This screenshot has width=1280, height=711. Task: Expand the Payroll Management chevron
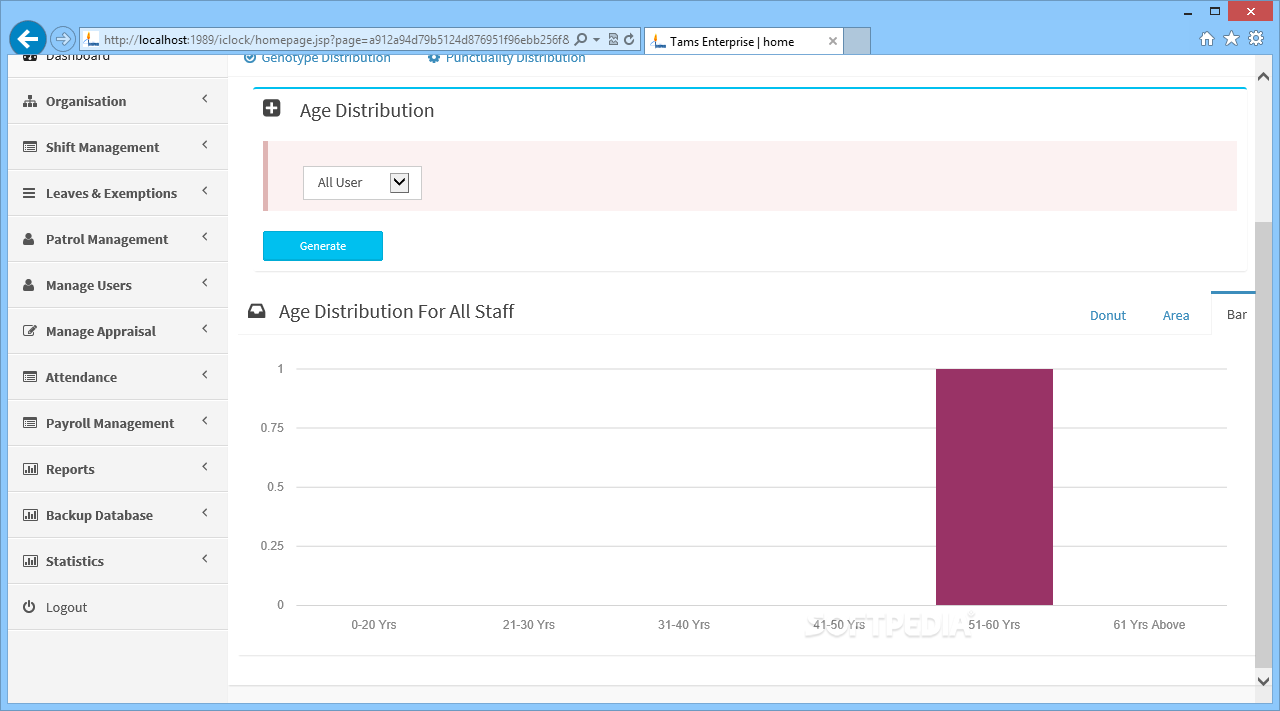tap(205, 421)
